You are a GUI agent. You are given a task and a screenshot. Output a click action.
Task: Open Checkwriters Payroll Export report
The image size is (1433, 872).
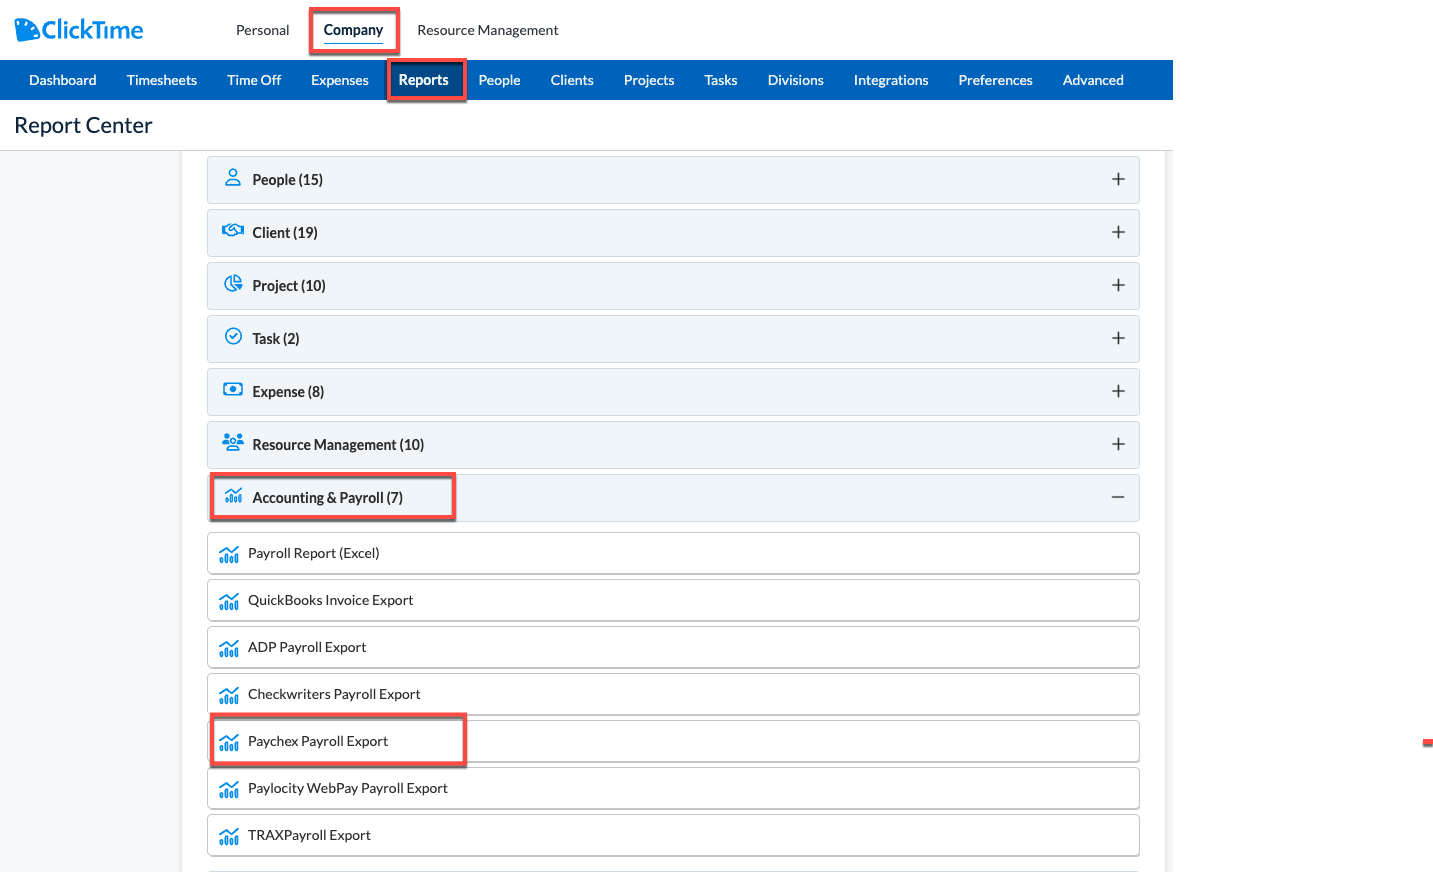[x=673, y=694]
